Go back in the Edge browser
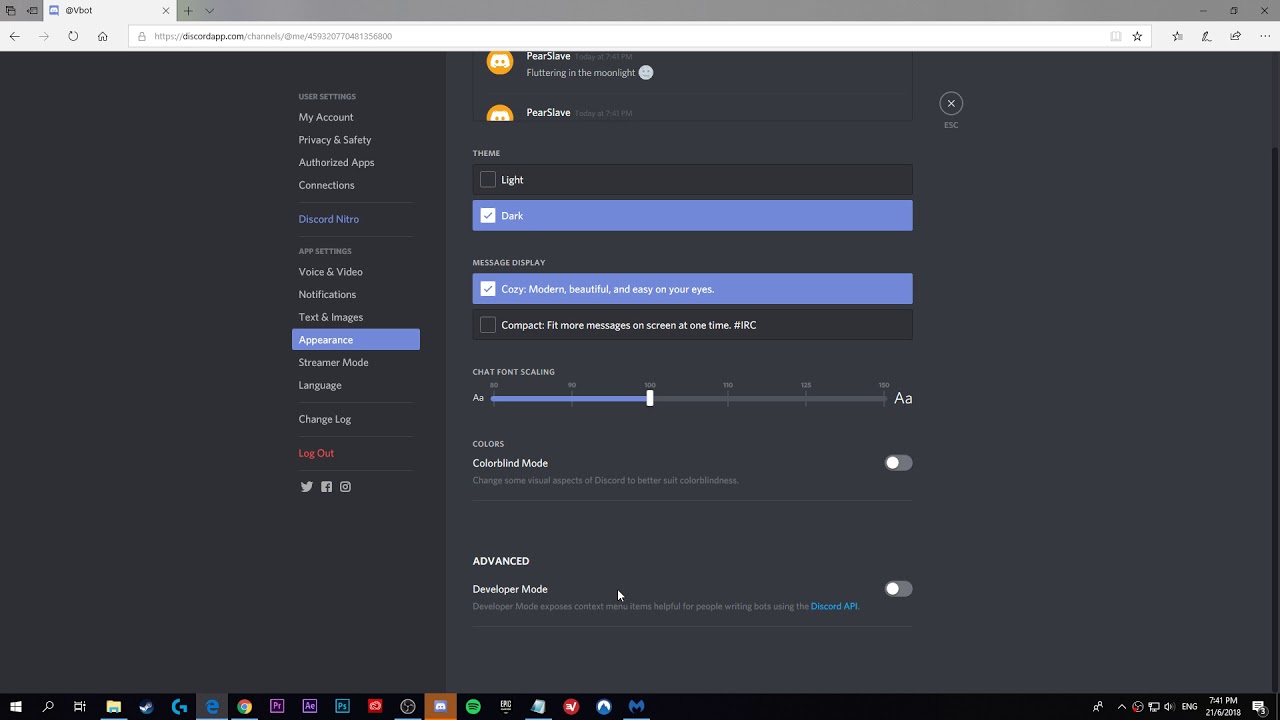The image size is (1280, 720). coord(14,36)
